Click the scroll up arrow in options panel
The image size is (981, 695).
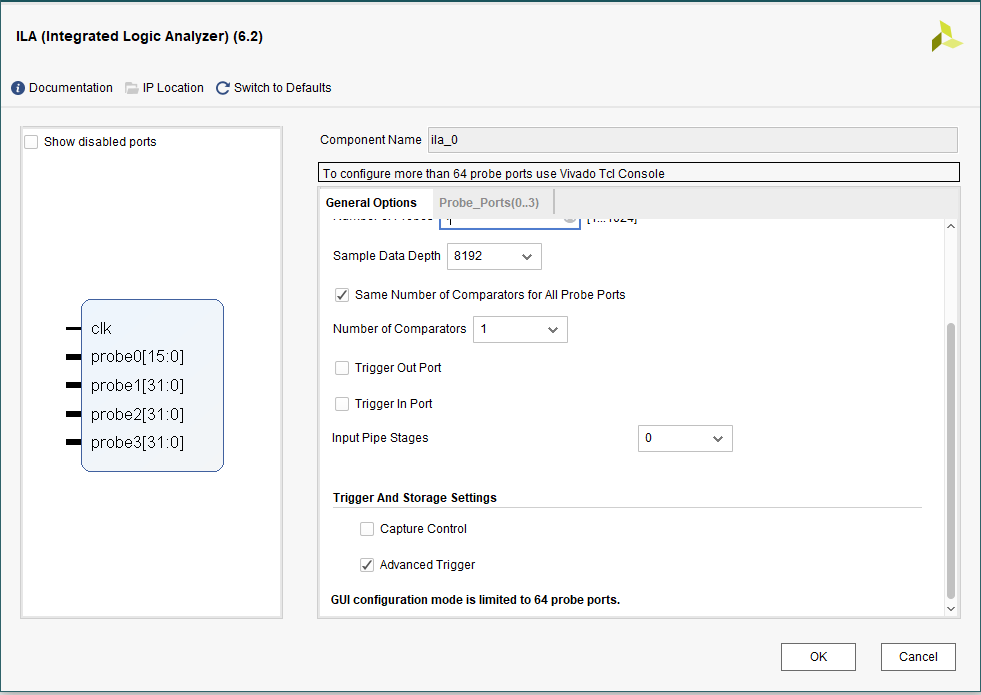(x=951, y=226)
